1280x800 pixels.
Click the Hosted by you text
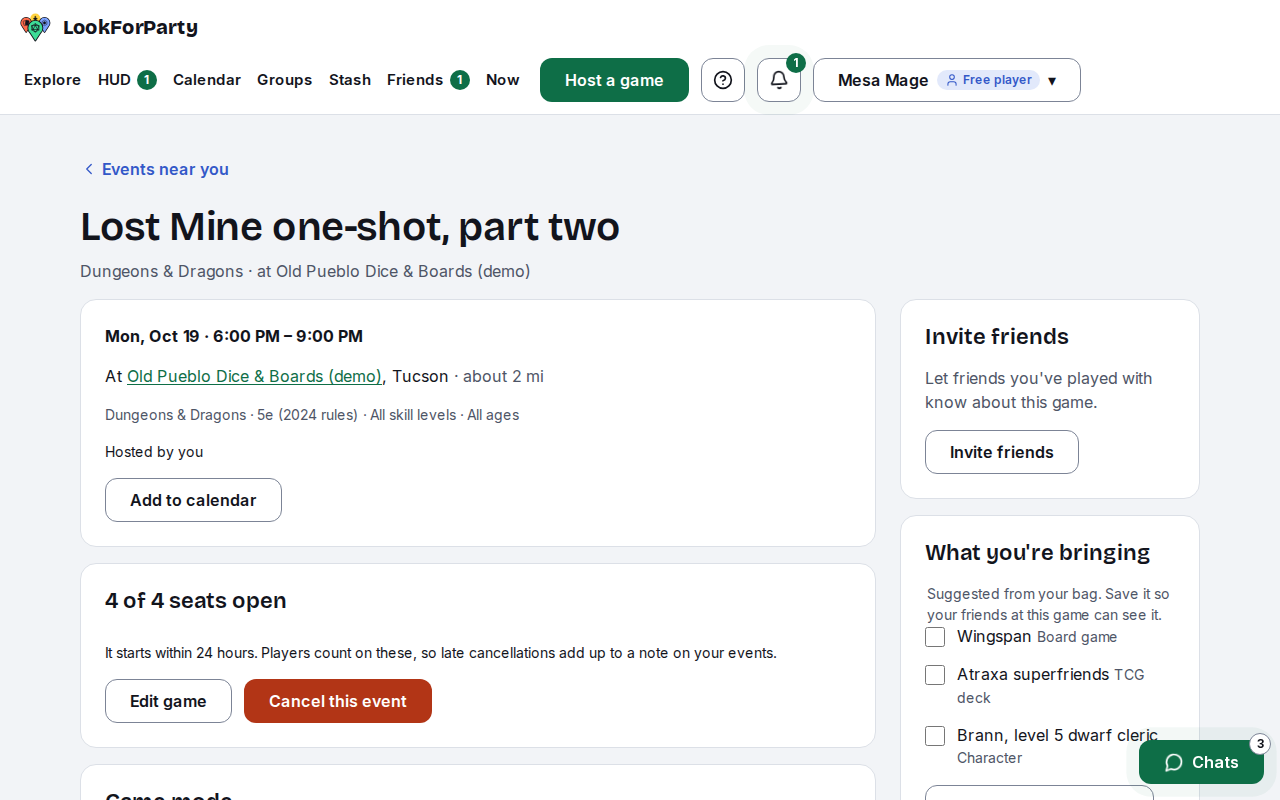pyautogui.click(x=154, y=452)
